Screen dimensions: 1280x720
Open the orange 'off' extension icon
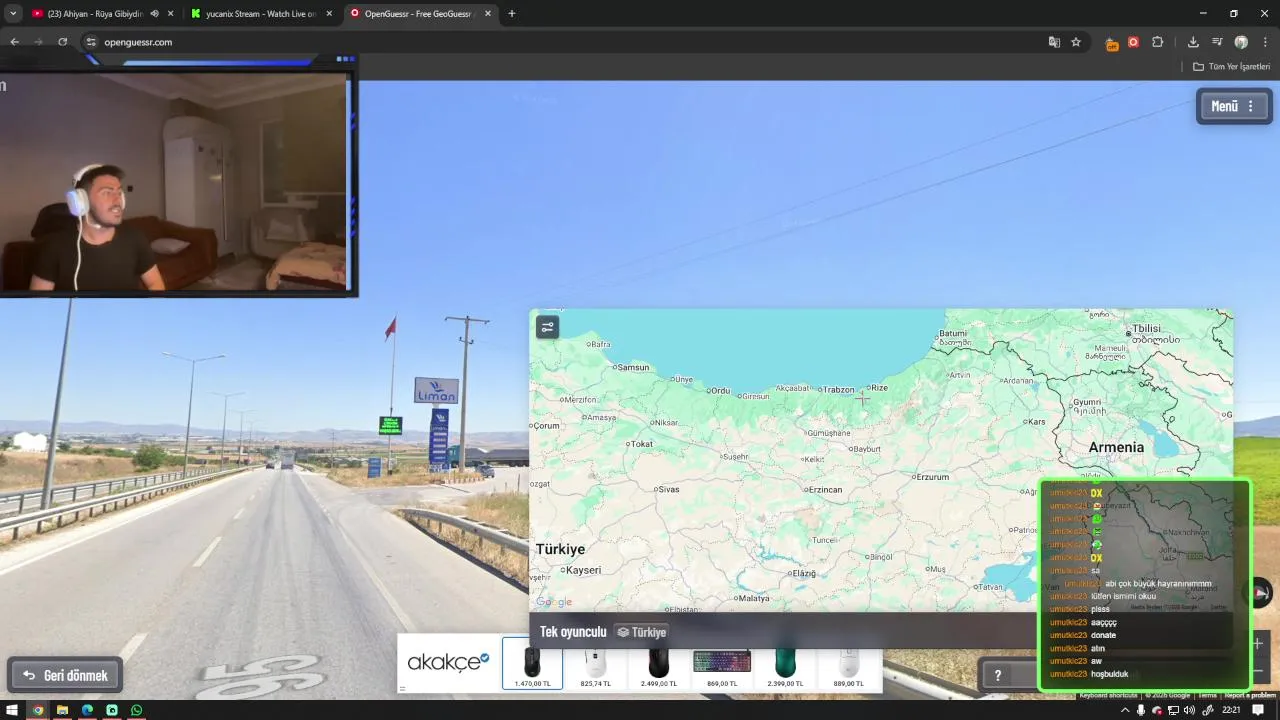click(1111, 43)
